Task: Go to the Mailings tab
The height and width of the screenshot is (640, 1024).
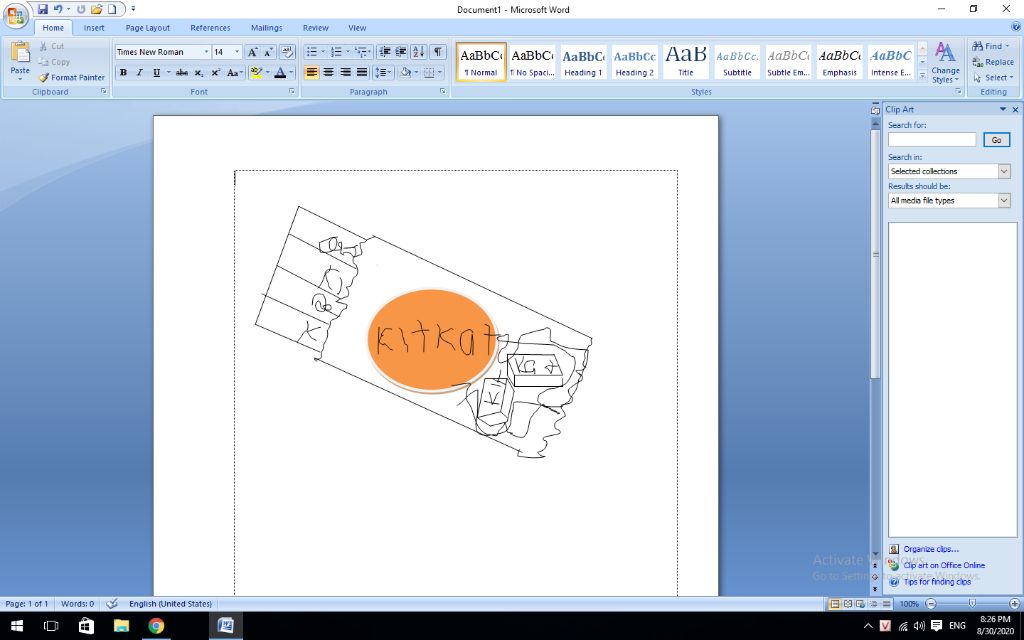Action: (x=266, y=28)
